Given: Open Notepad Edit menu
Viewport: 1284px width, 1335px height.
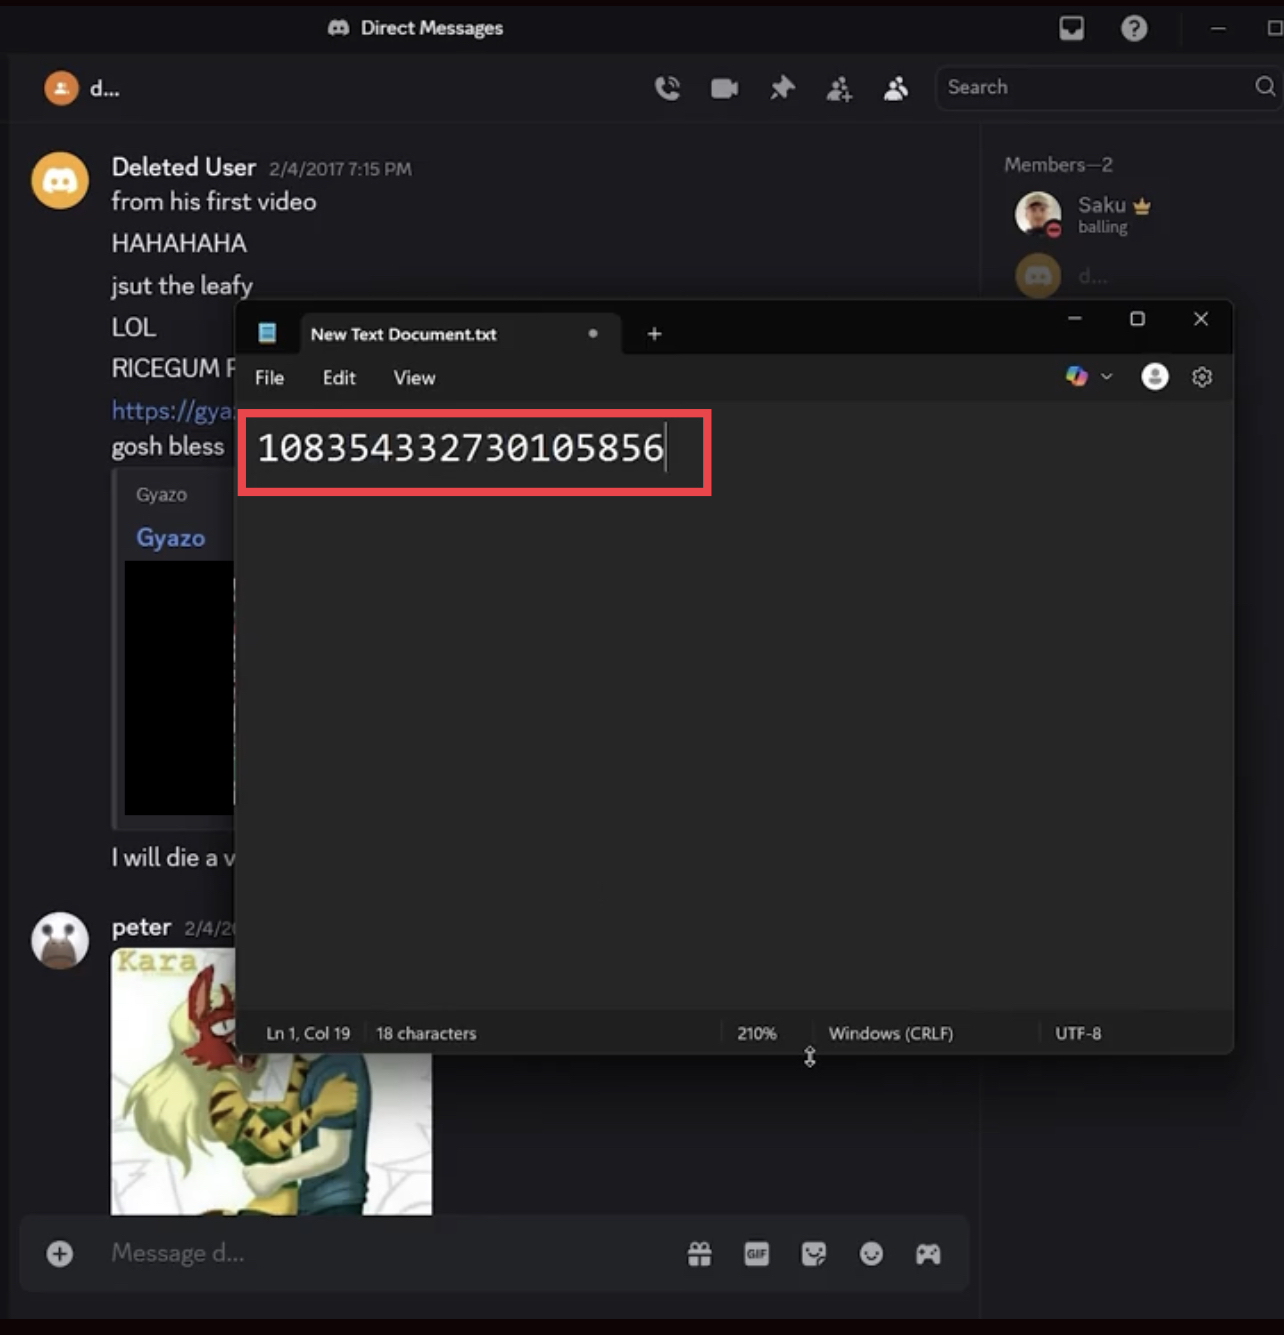Looking at the screenshot, I should [x=339, y=378].
